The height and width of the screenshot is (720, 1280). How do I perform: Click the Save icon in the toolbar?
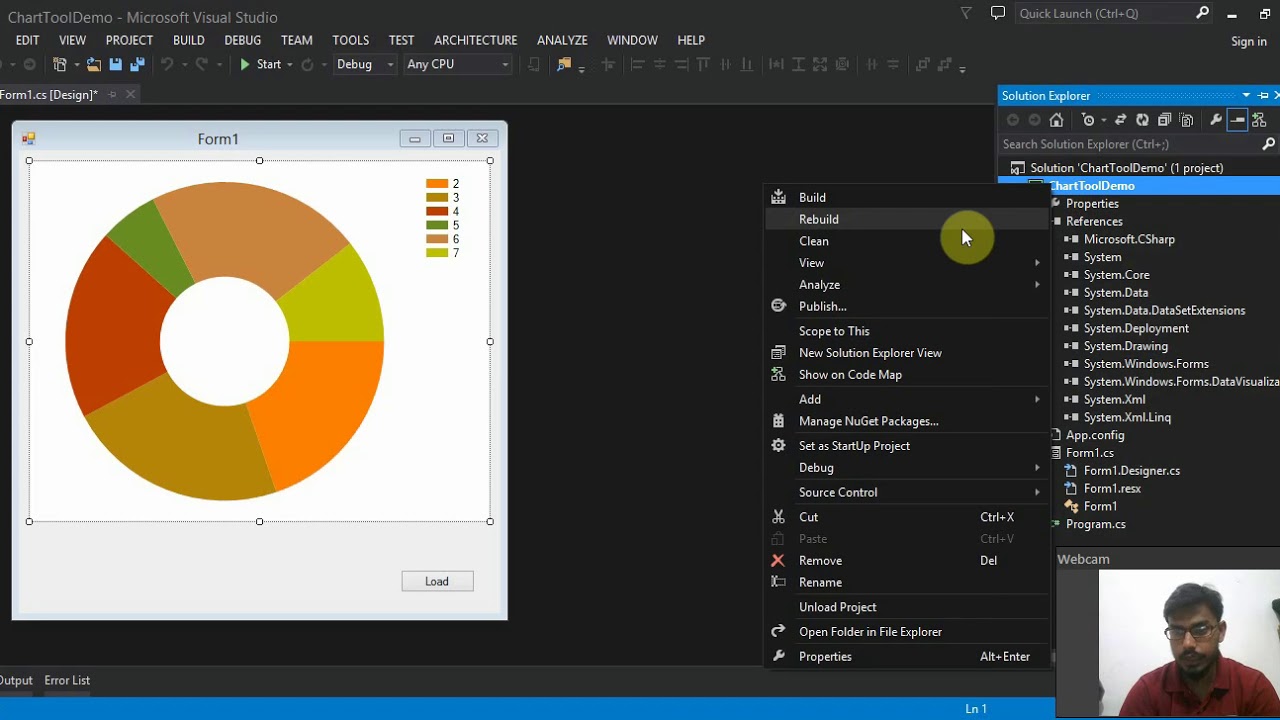115,64
